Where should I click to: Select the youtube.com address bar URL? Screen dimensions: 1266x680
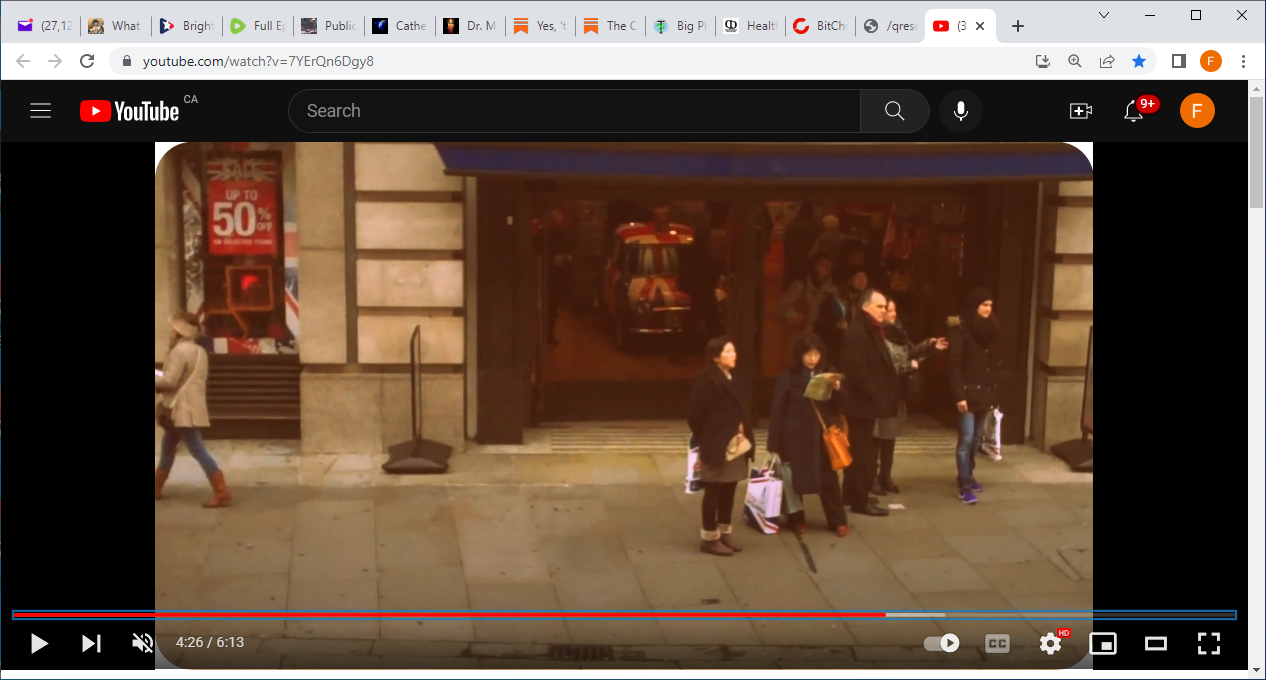[258, 61]
